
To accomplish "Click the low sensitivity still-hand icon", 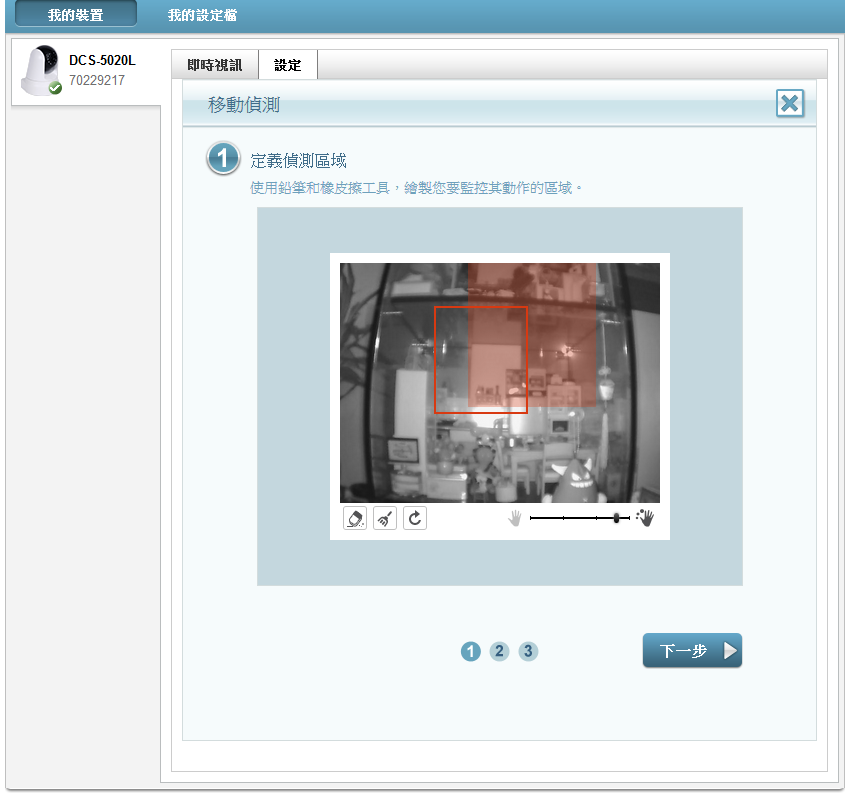I will [515, 518].
